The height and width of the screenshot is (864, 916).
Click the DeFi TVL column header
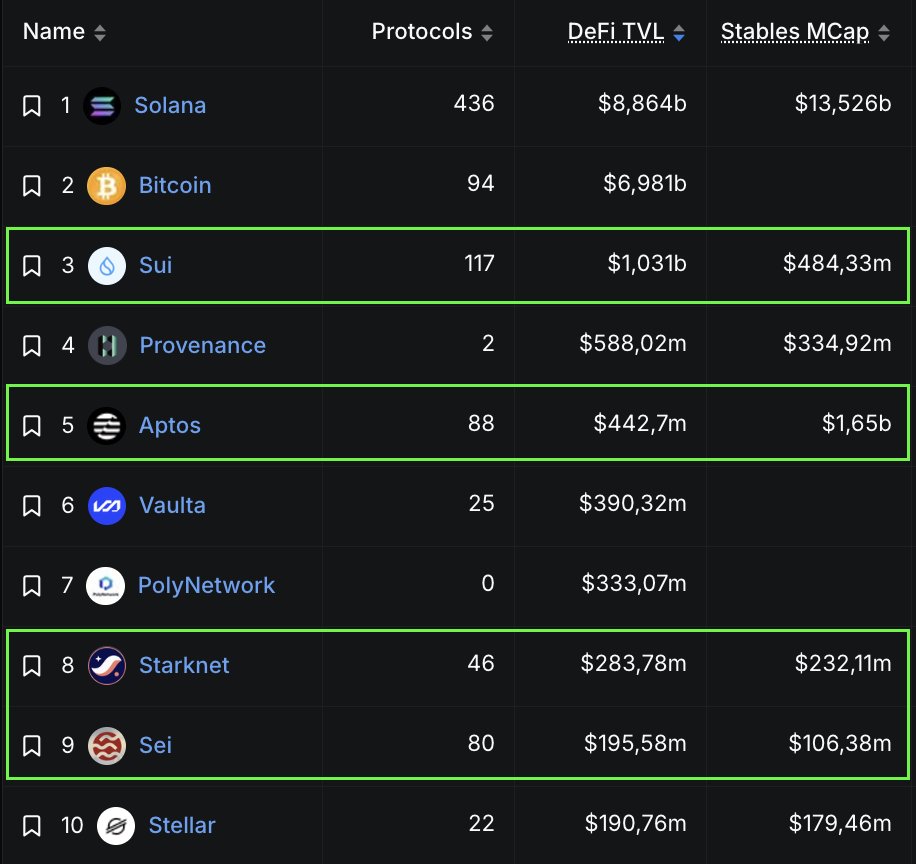[x=615, y=32]
